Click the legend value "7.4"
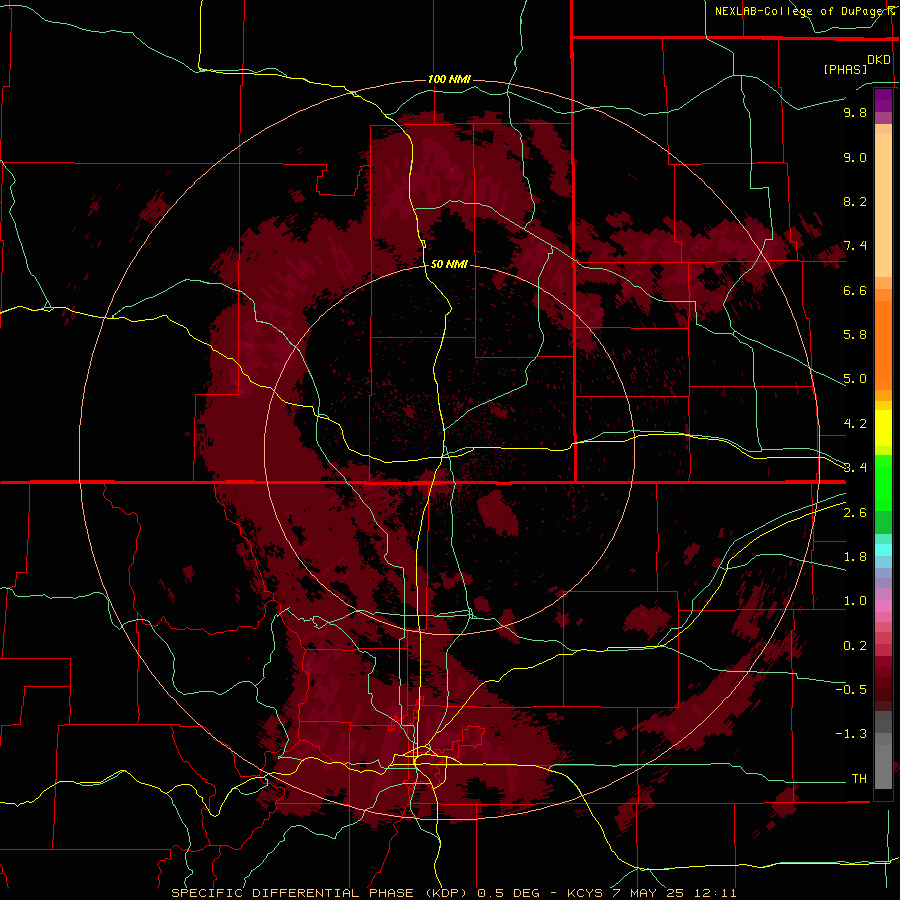 click(x=855, y=246)
